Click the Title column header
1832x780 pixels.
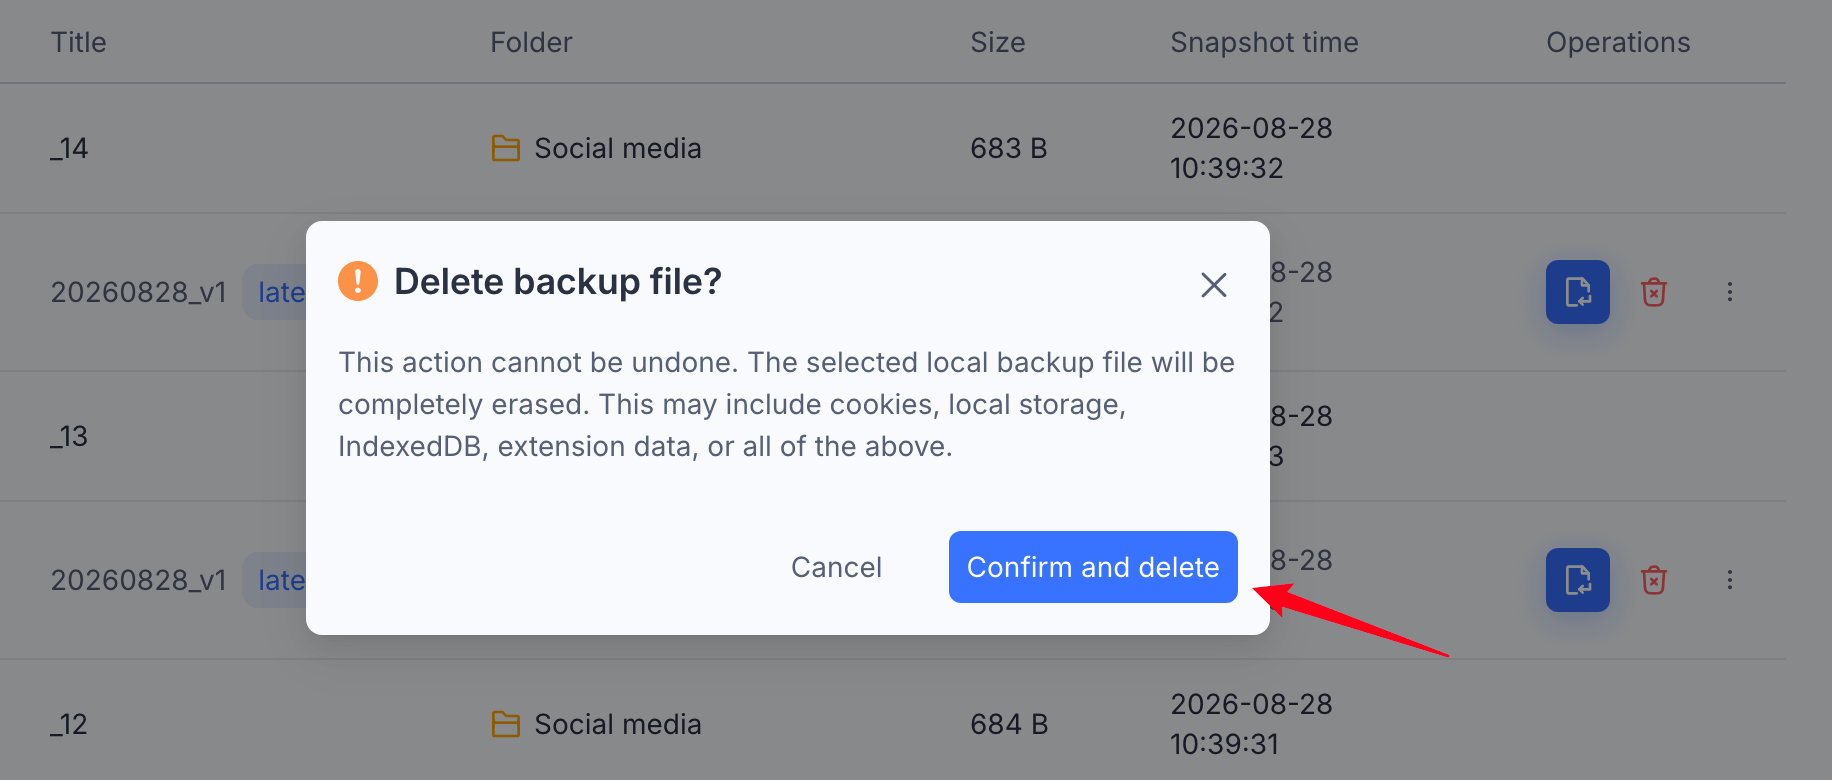(x=78, y=42)
